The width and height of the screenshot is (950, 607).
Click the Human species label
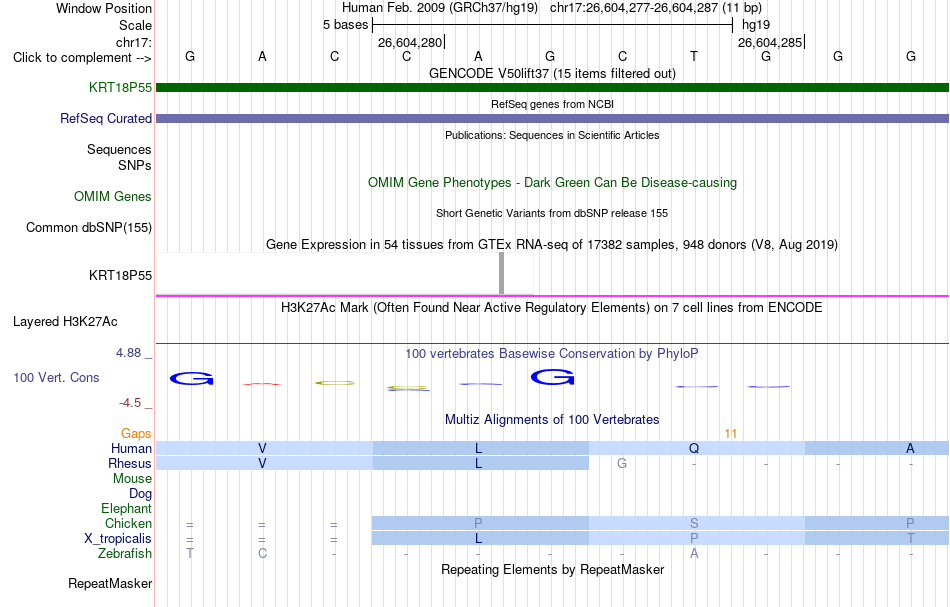pos(131,448)
